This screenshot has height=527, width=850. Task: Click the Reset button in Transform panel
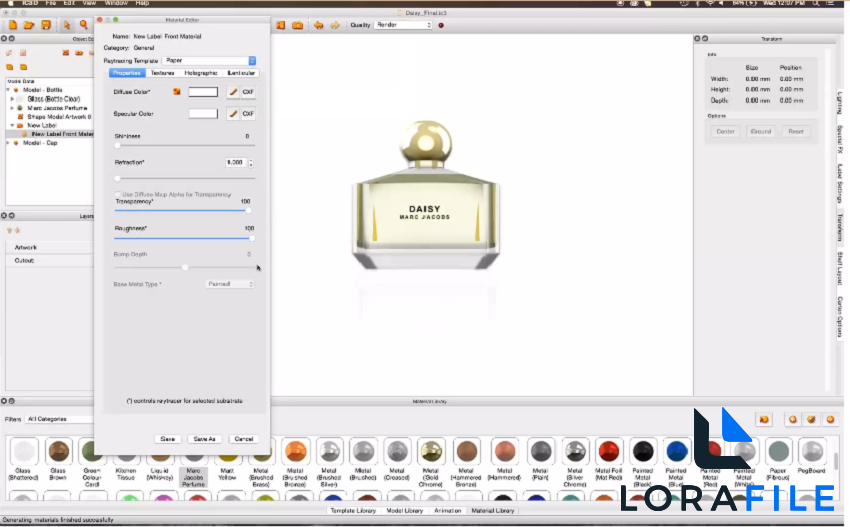(796, 131)
